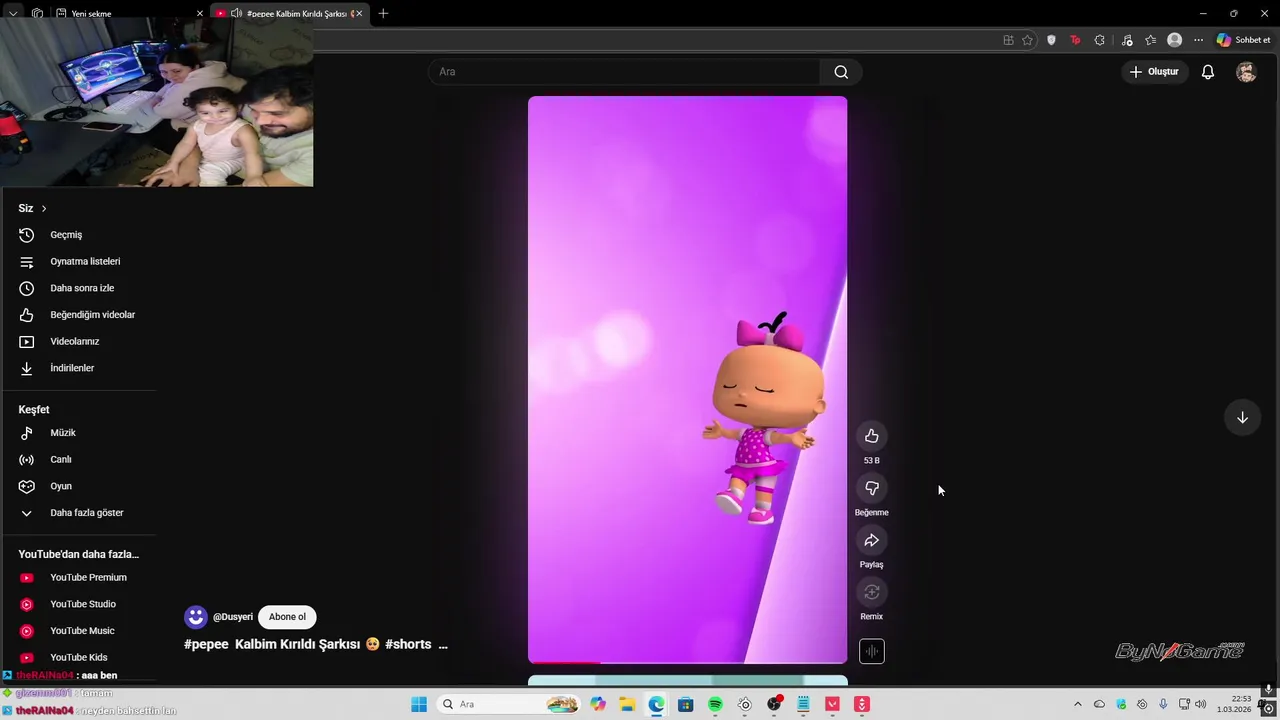Viewport: 1280px width, 720px height.
Task: Seek on the Short's red progress bar
Action: (x=687, y=661)
